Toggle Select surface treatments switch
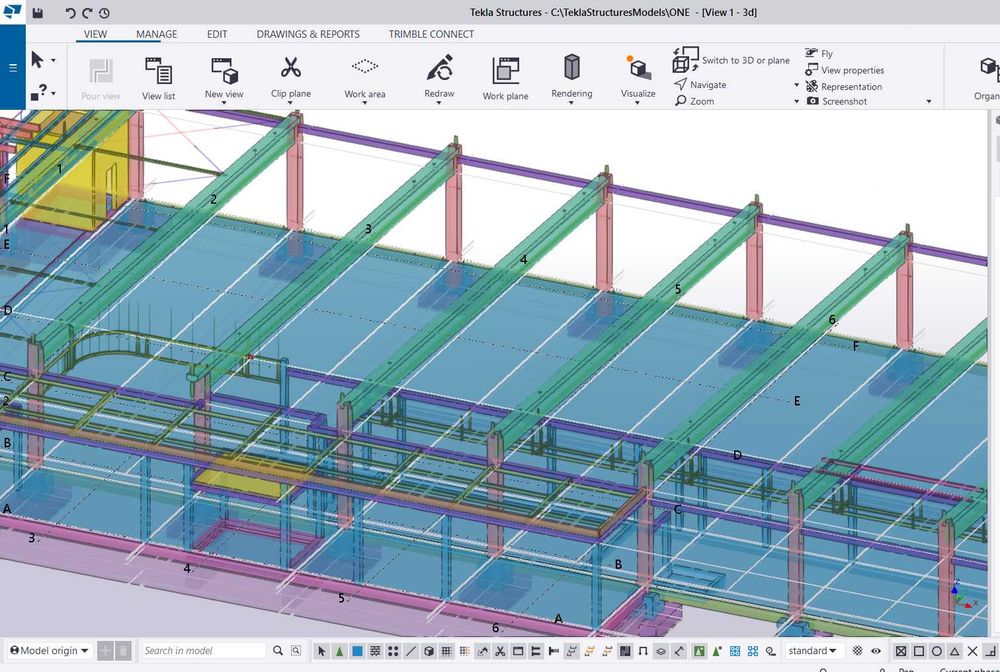This screenshot has height=672, width=1000. tap(375, 651)
